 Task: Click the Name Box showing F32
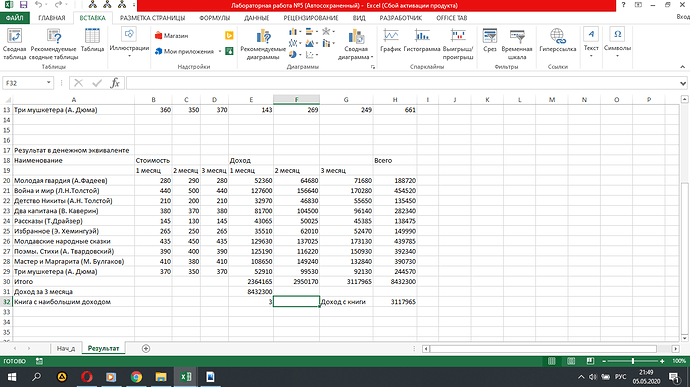pyautogui.click(x=23, y=83)
